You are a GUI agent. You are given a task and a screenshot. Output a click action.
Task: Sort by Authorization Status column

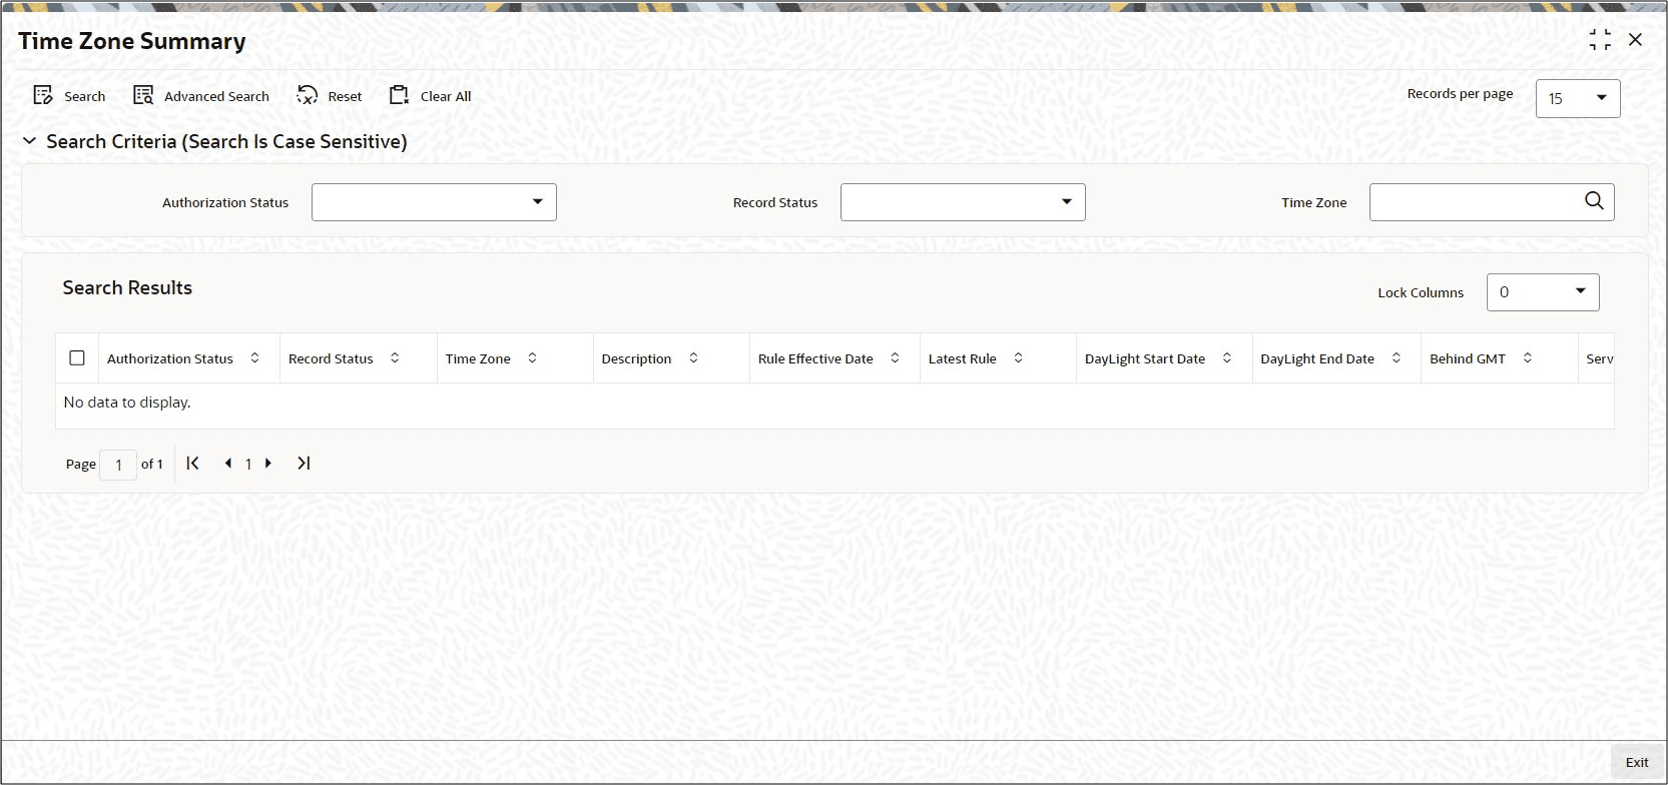(x=255, y=358)
